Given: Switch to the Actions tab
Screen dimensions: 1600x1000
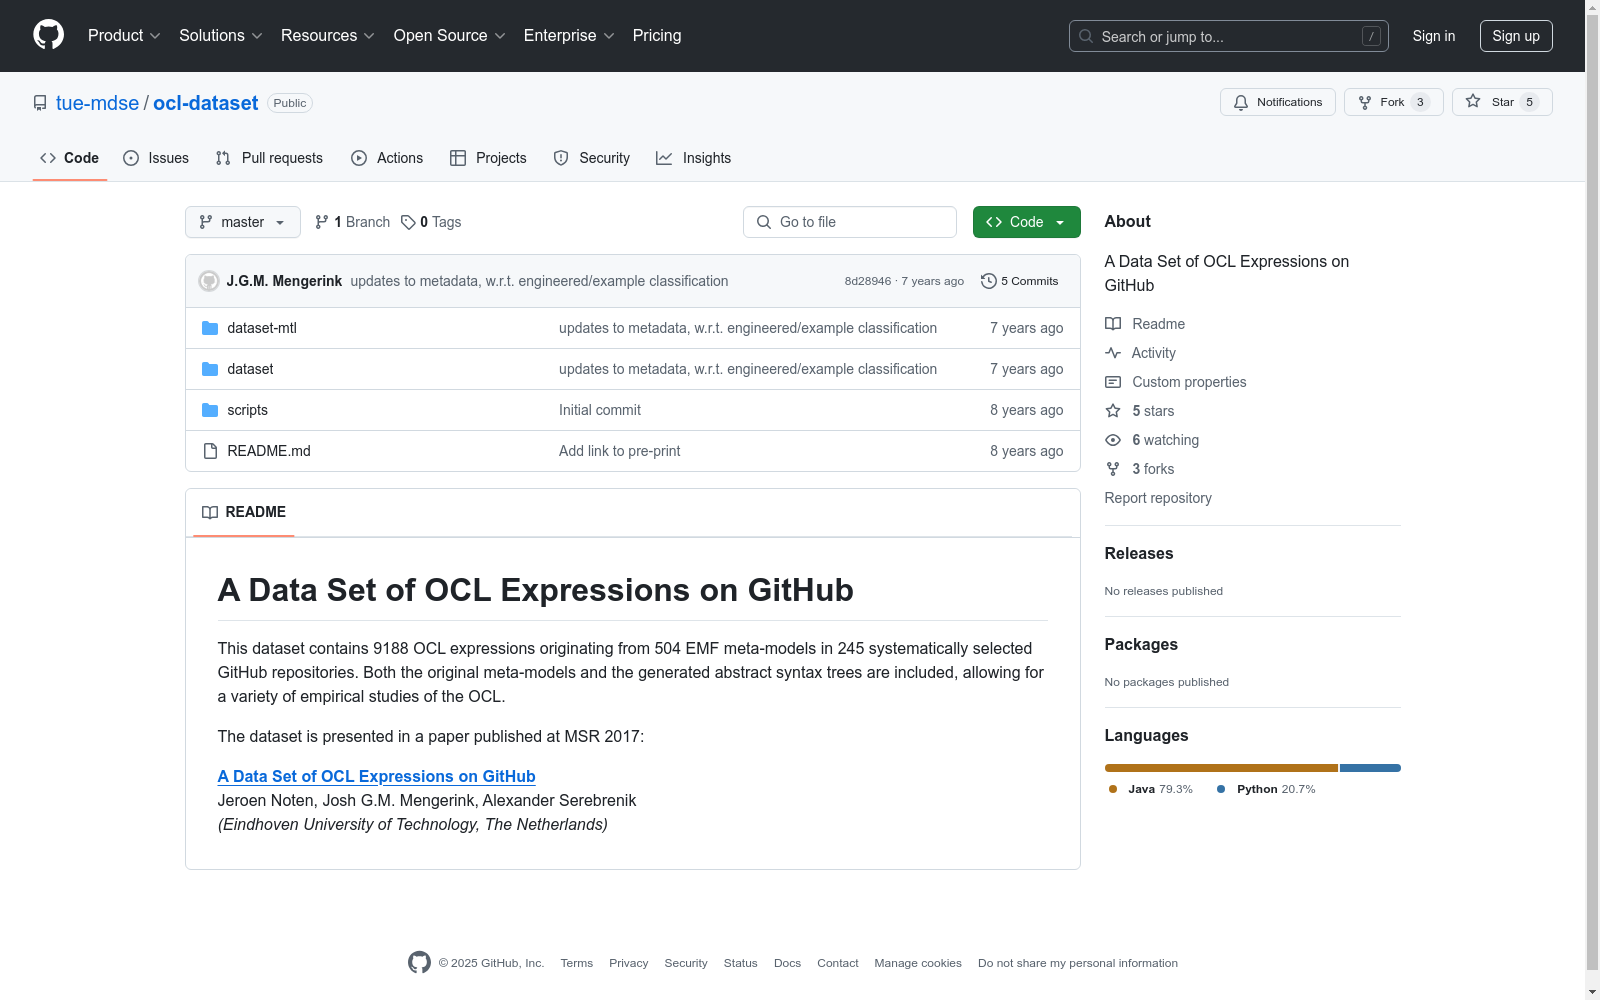Looking at the screenshot, I should 387,158.
